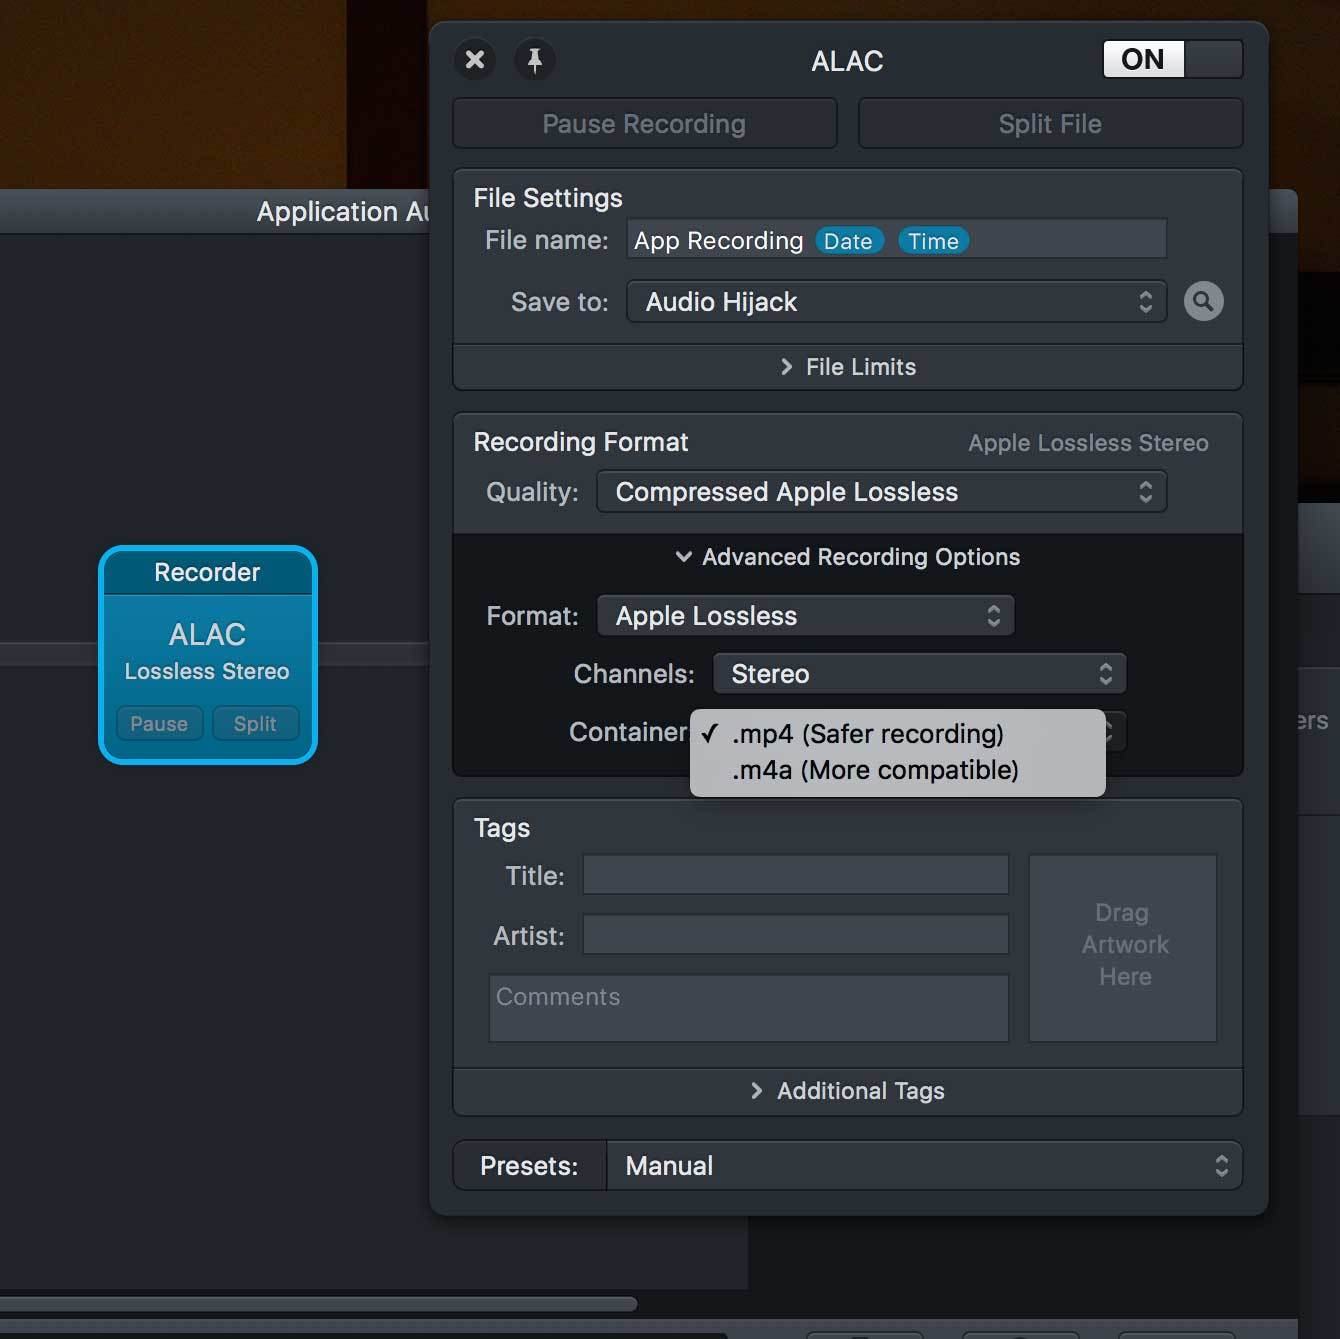The height and width of the screenshot is (1339, 1340).
Task: Open the Format Apple Lossless dropdown
Action: 805,616
